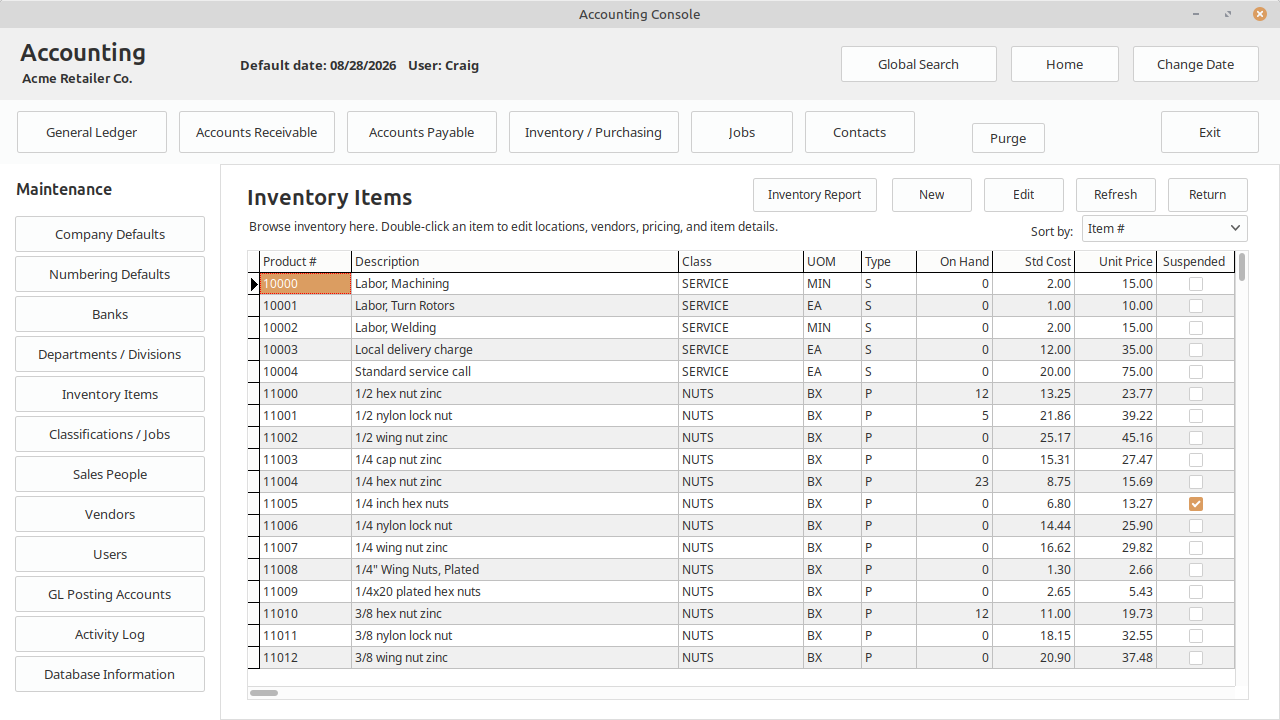1280x720 pixels.
Task: Open Users maintenance
Action: point(110,554)
